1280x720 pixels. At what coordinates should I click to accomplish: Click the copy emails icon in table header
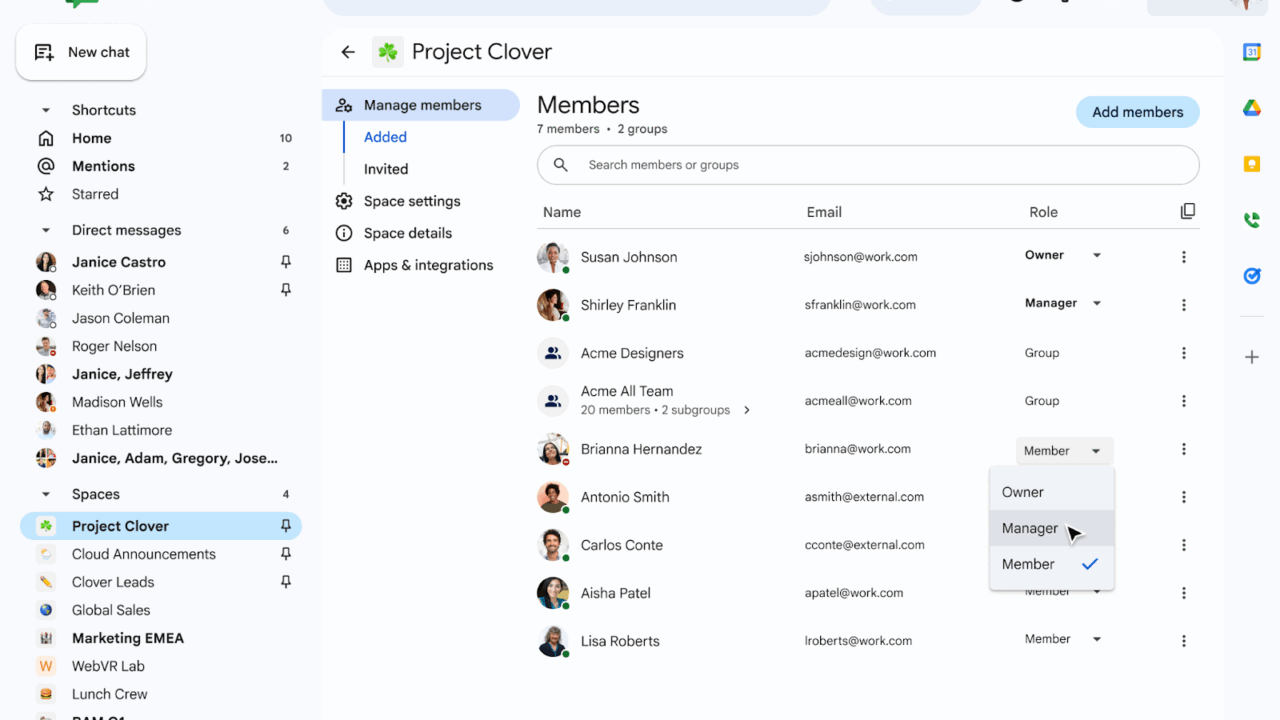pyautogui.click(x=1187, y=211)
